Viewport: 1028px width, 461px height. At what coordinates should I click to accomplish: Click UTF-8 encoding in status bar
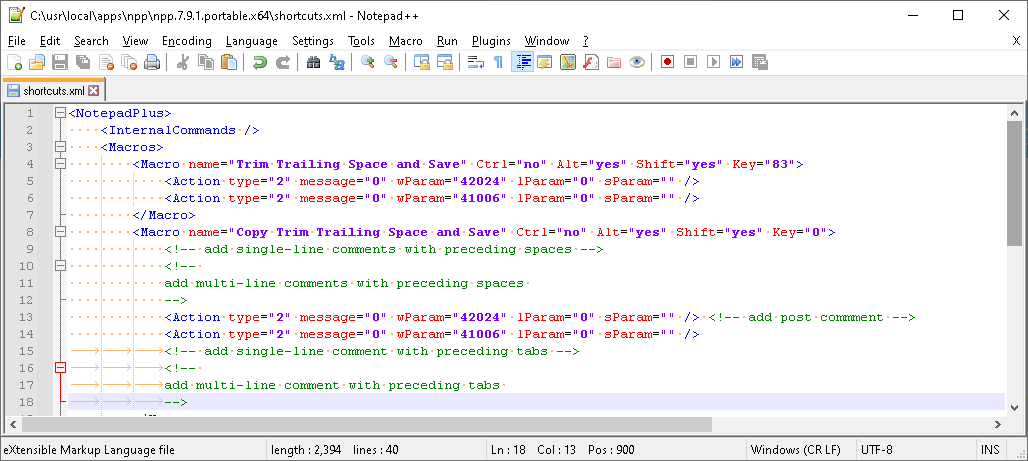877,450
